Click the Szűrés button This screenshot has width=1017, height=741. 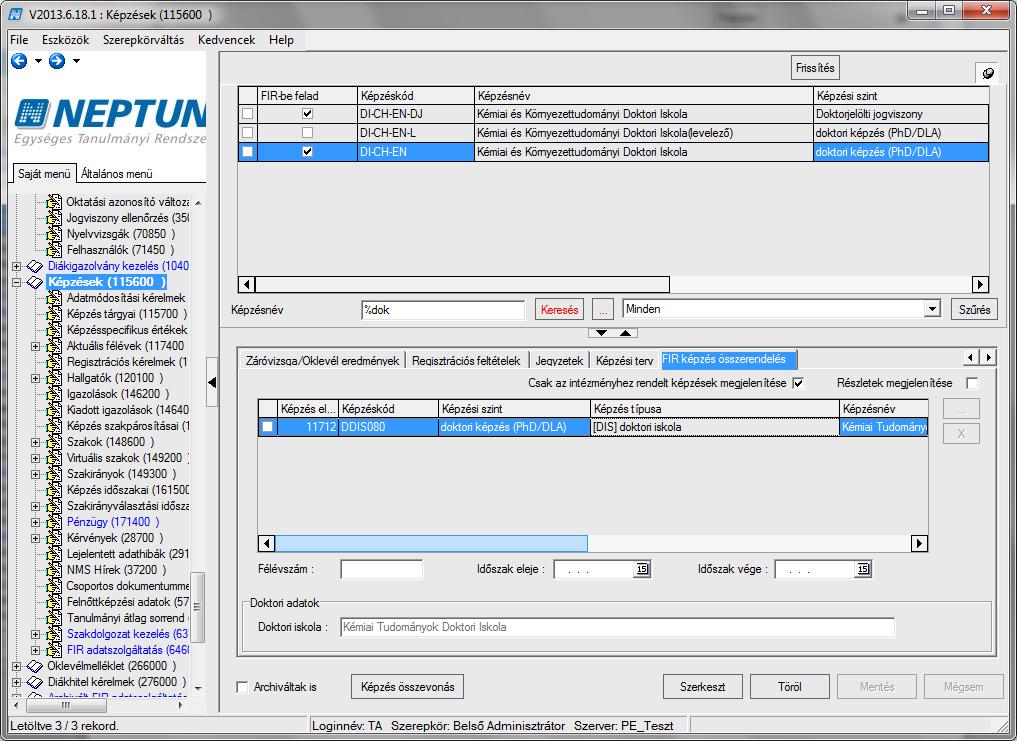[x=974, y=310]
